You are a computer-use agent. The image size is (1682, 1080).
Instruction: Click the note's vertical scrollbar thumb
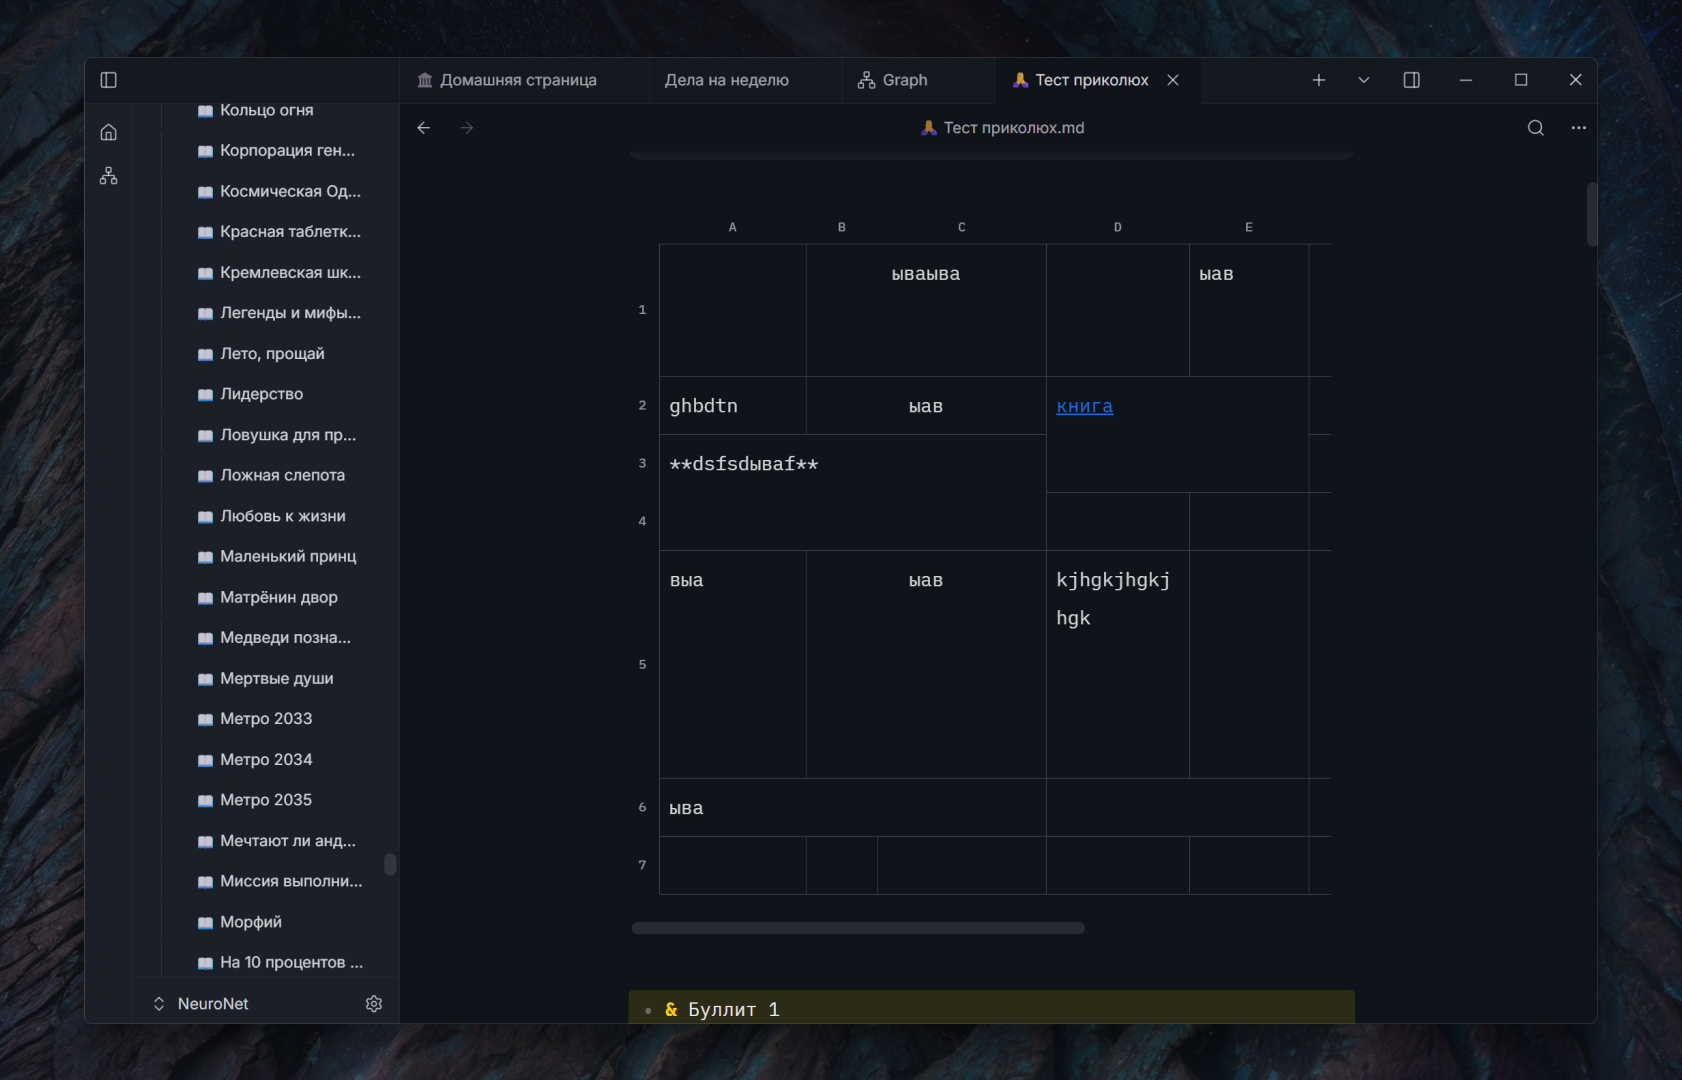(1592, 214)
